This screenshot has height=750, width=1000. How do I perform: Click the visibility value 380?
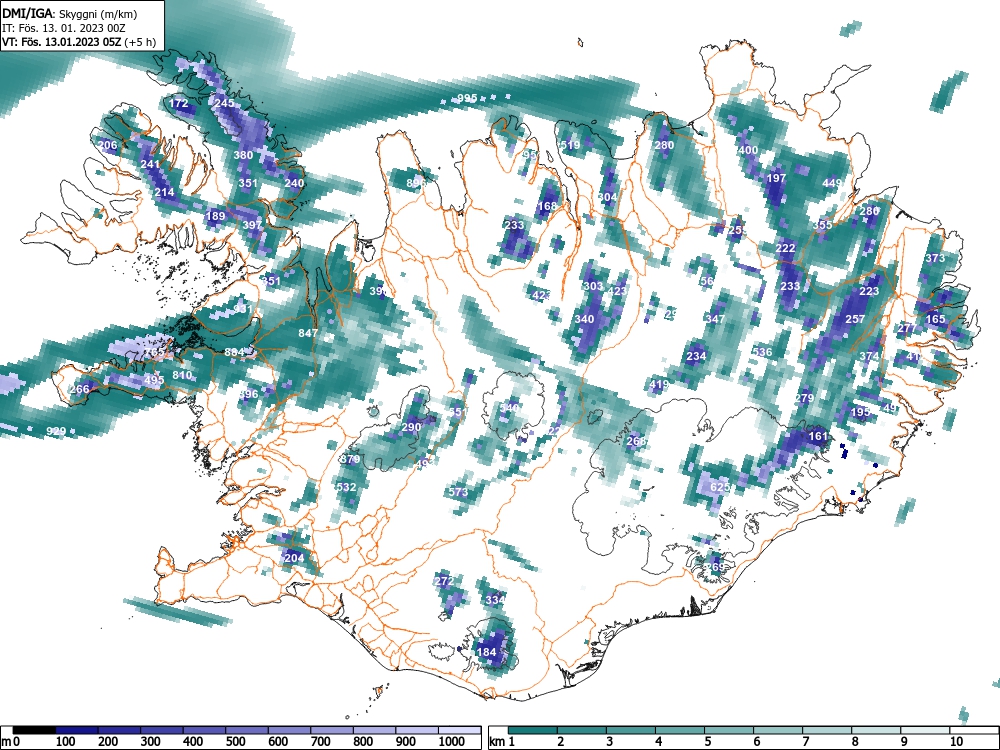pyautogui.click(x=243, y=154)
